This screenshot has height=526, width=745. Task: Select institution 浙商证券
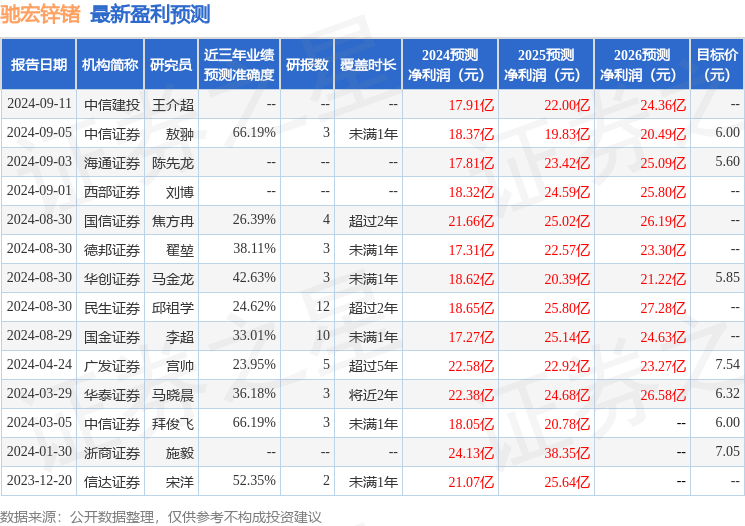pos(112,453)
